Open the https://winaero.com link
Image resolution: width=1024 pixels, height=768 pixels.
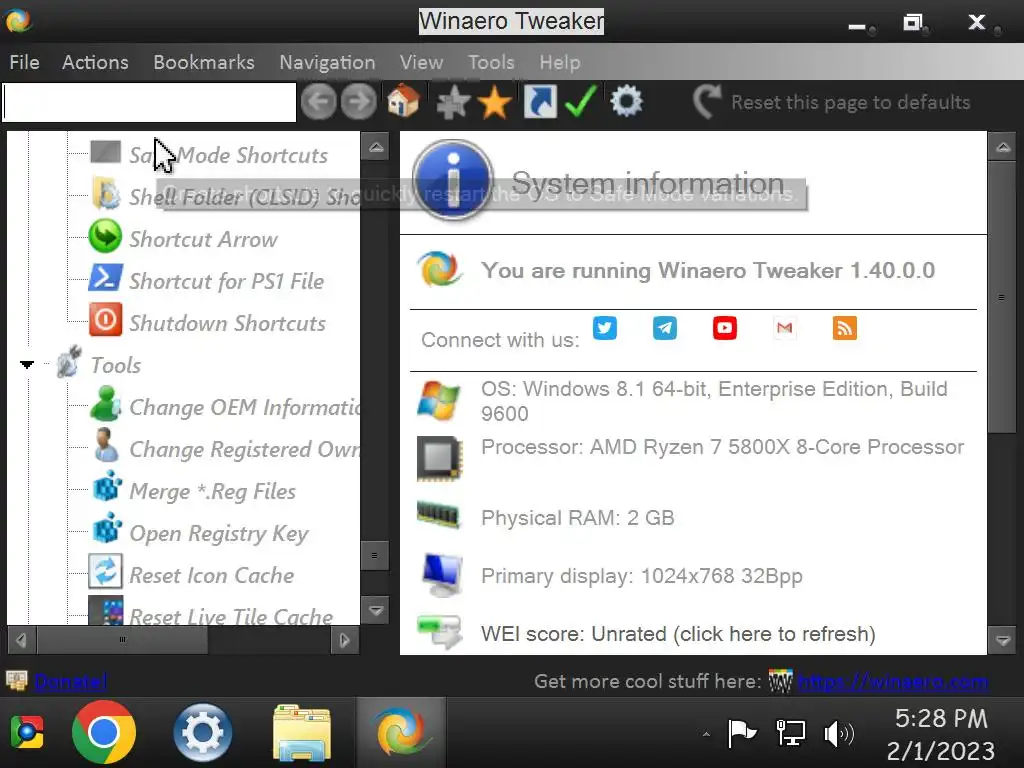(893, 681)
